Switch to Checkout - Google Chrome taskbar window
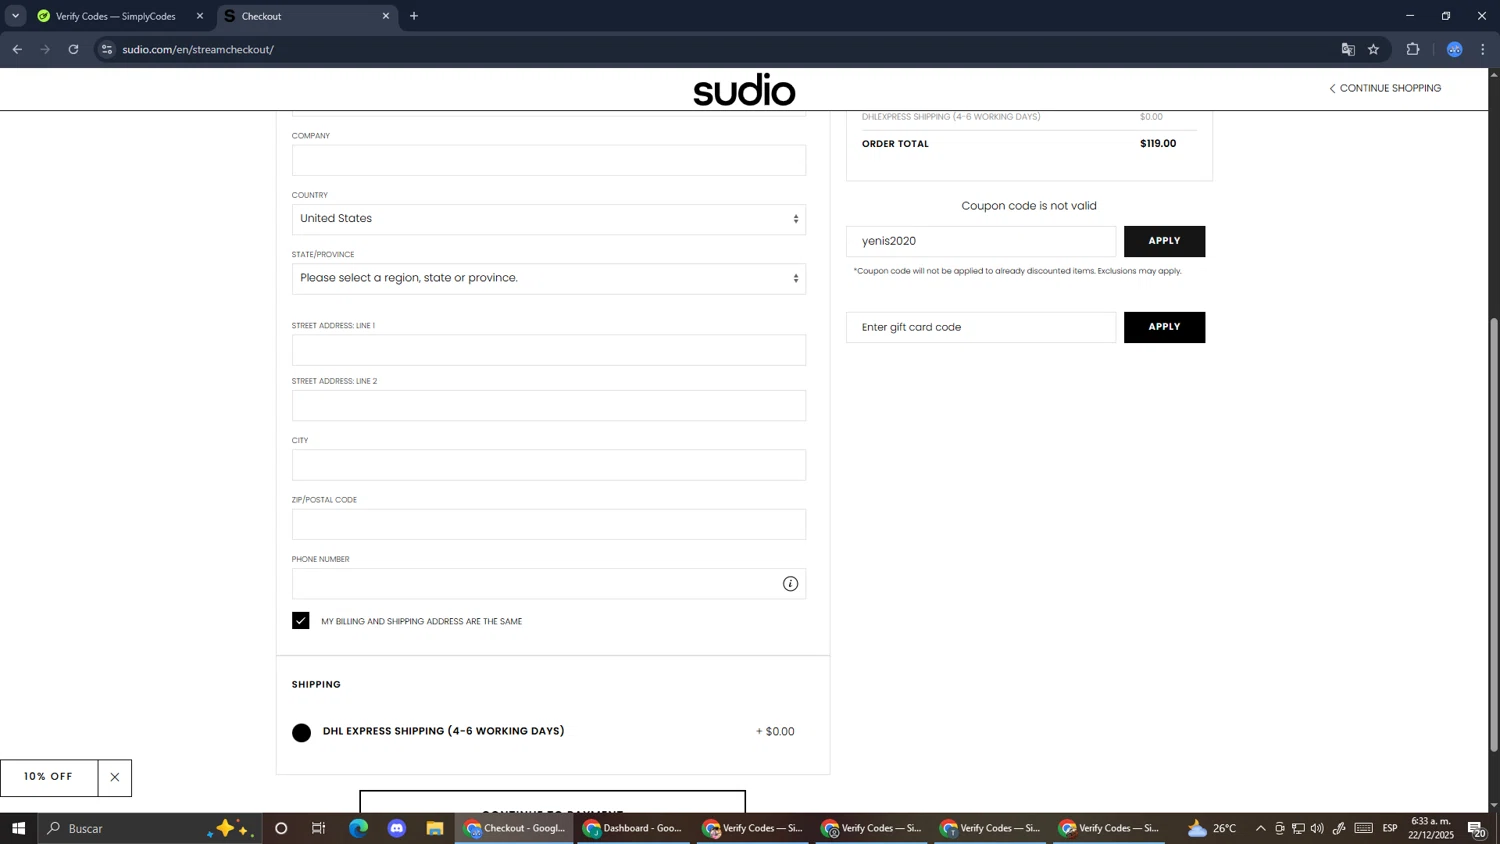The width and height of the screenshot is (1500, 844). pos(515,828)
